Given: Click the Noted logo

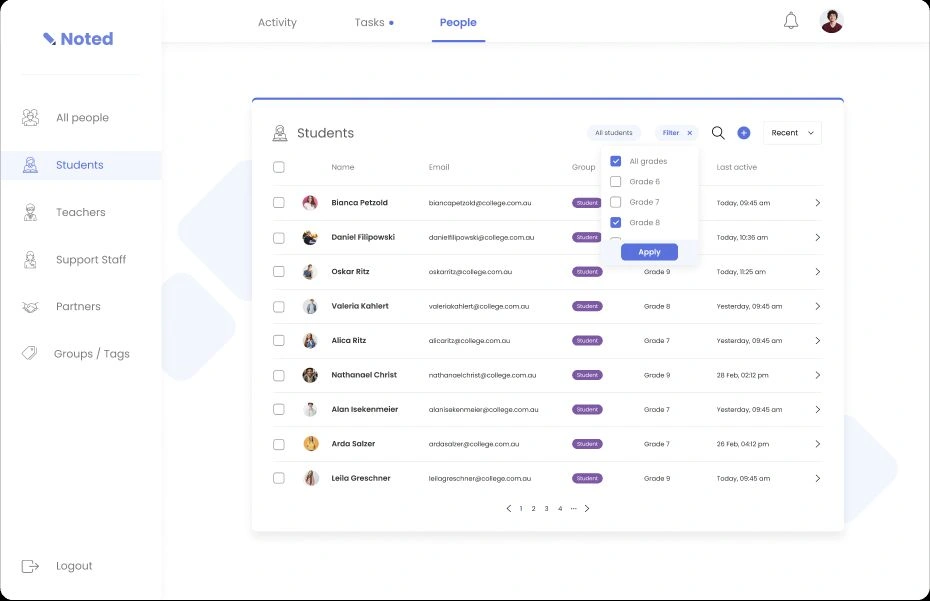Looking at the screenshot, I should (x=78, y=39).
